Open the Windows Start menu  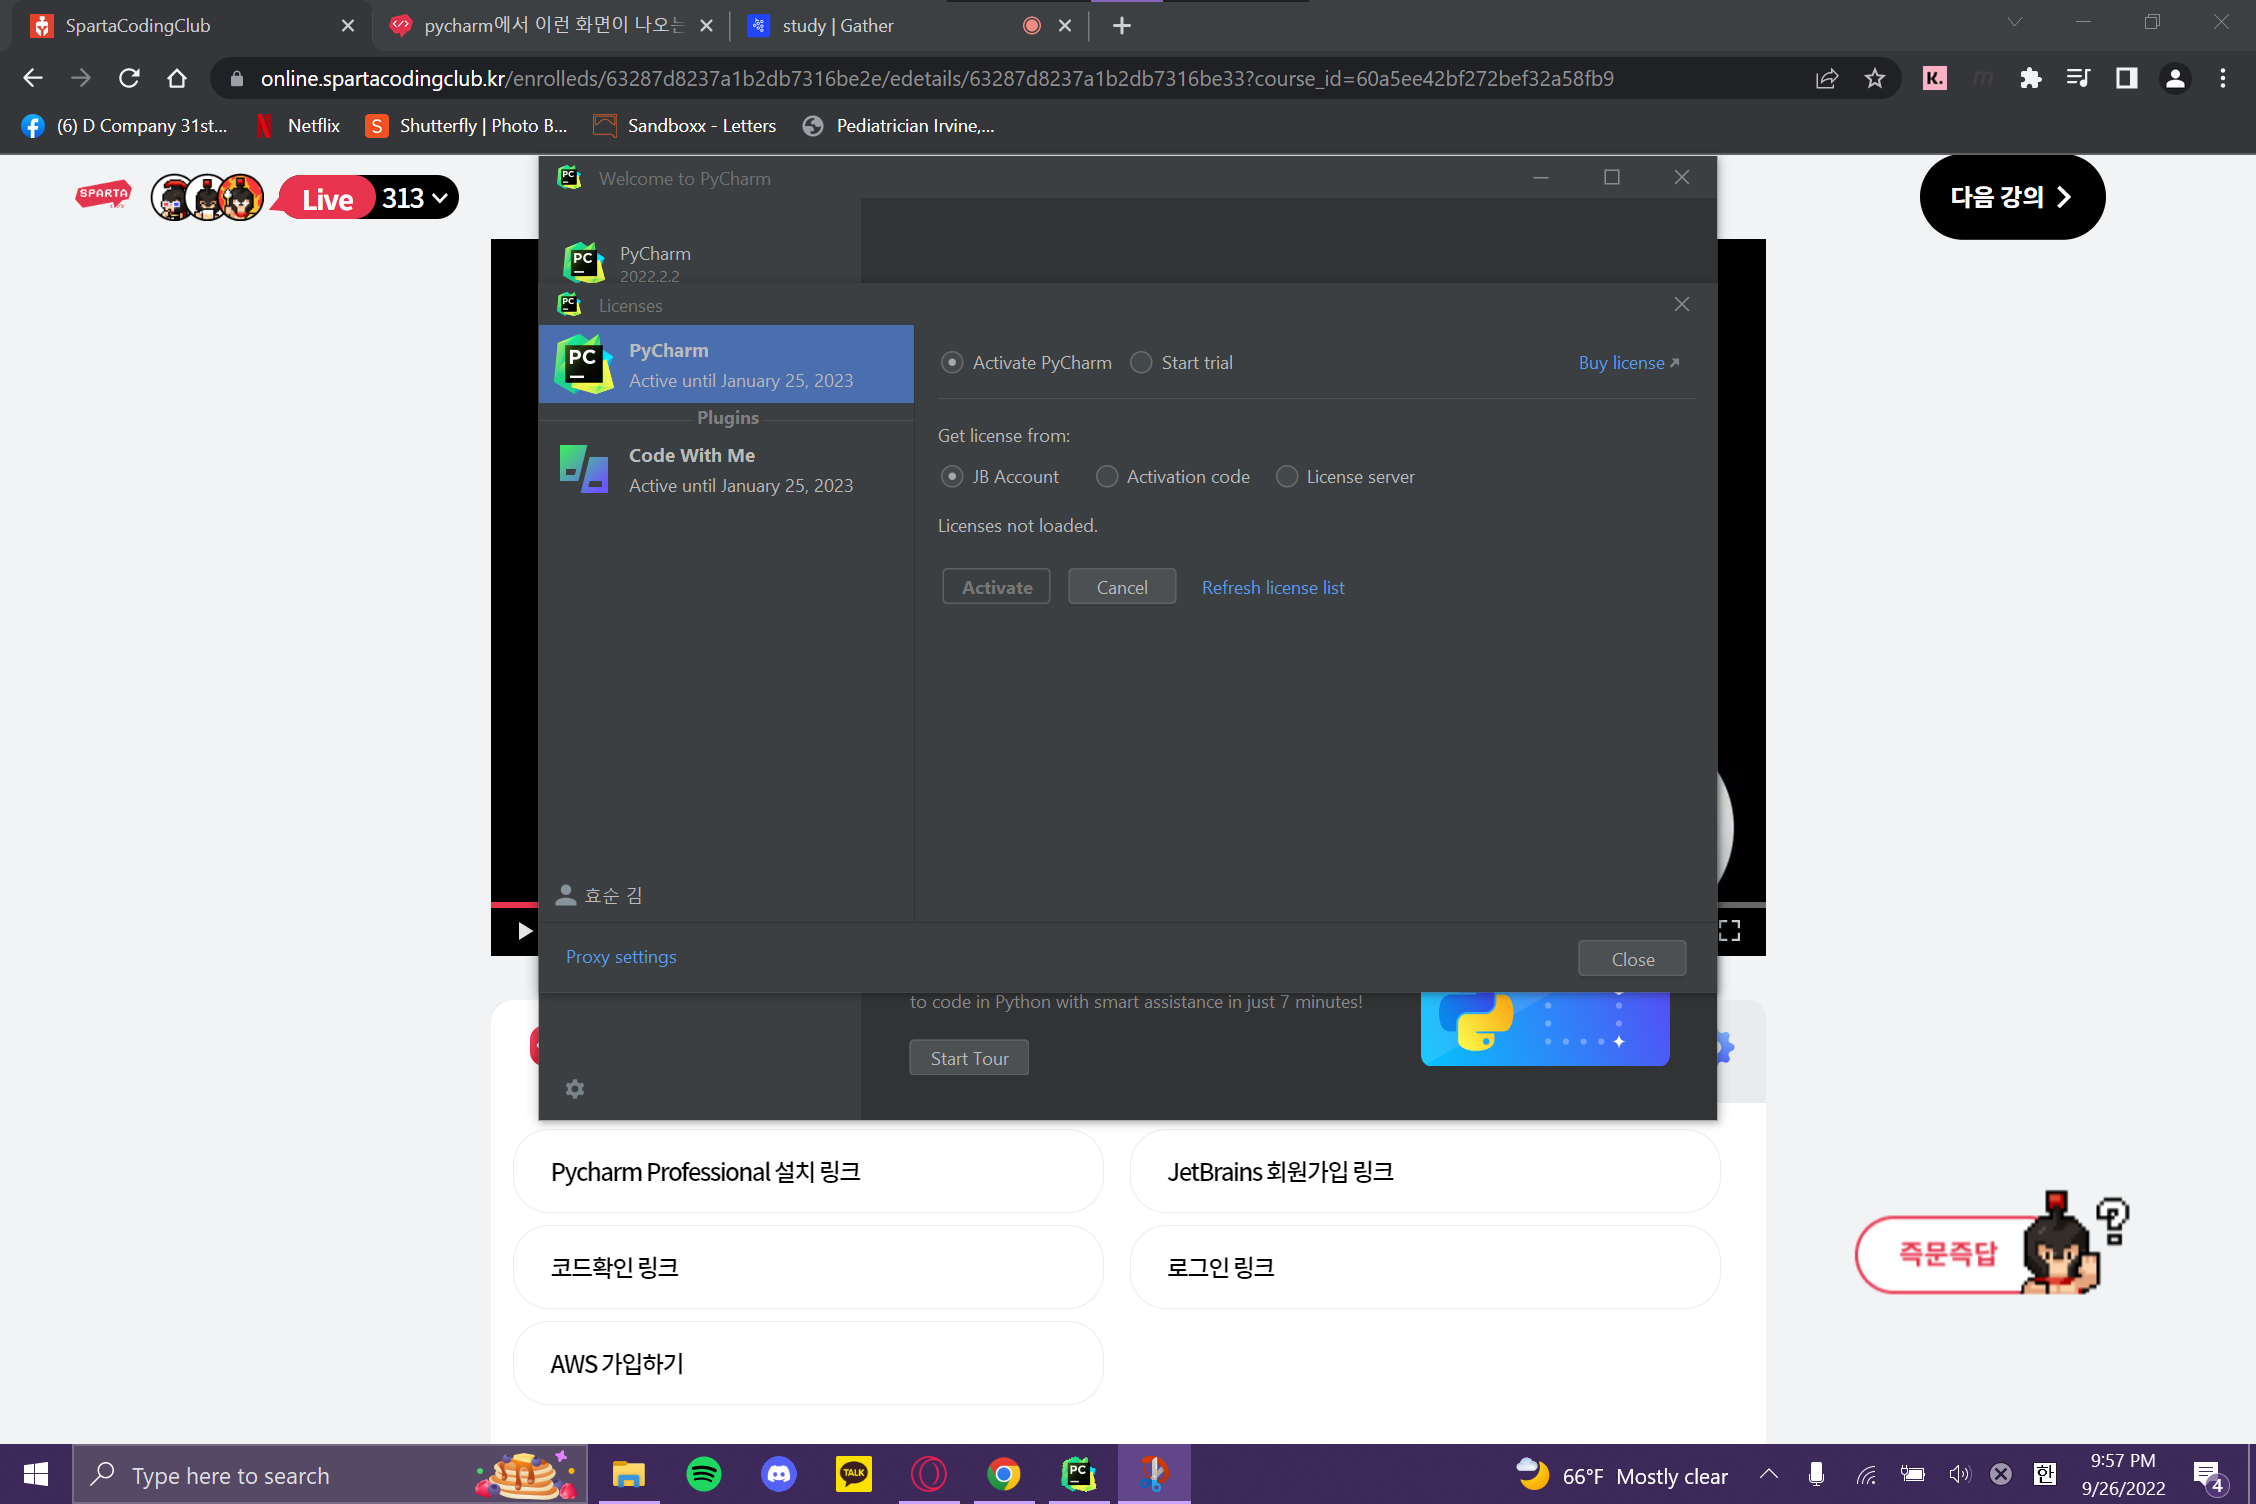tap(36, 1474)
